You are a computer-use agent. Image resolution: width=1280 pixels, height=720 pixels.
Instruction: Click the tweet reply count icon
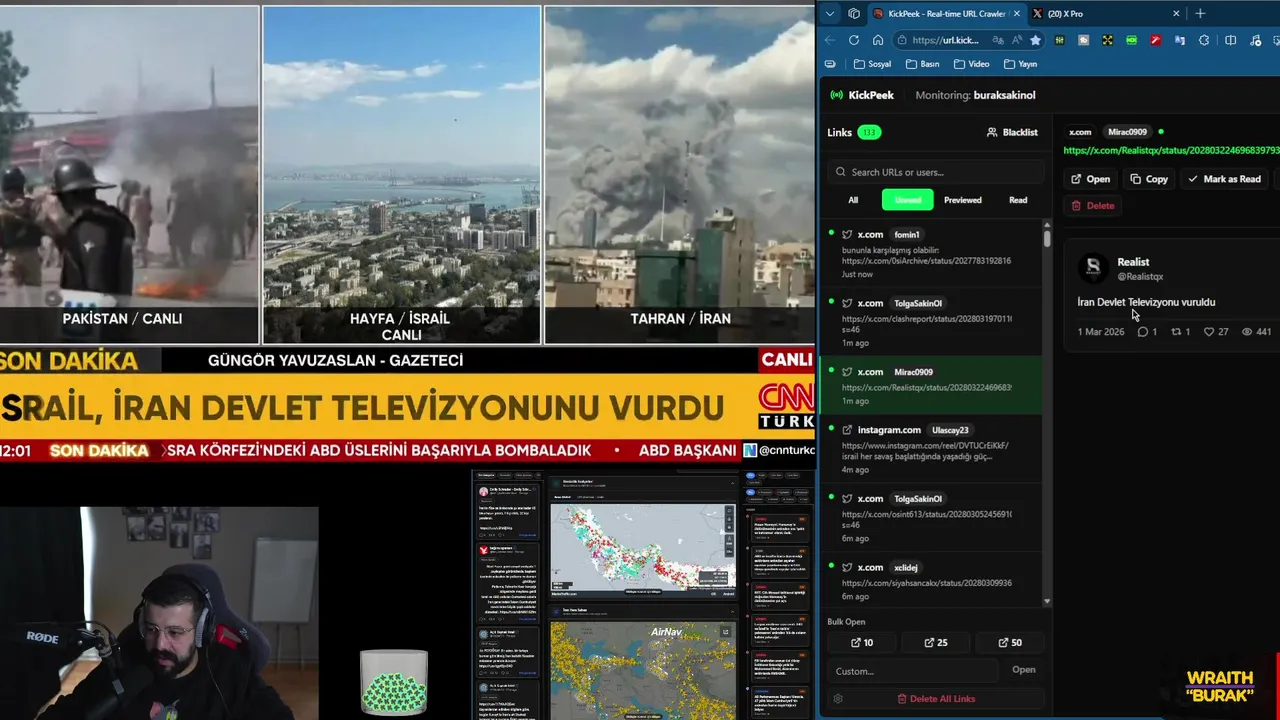(x=1142, y=332)
